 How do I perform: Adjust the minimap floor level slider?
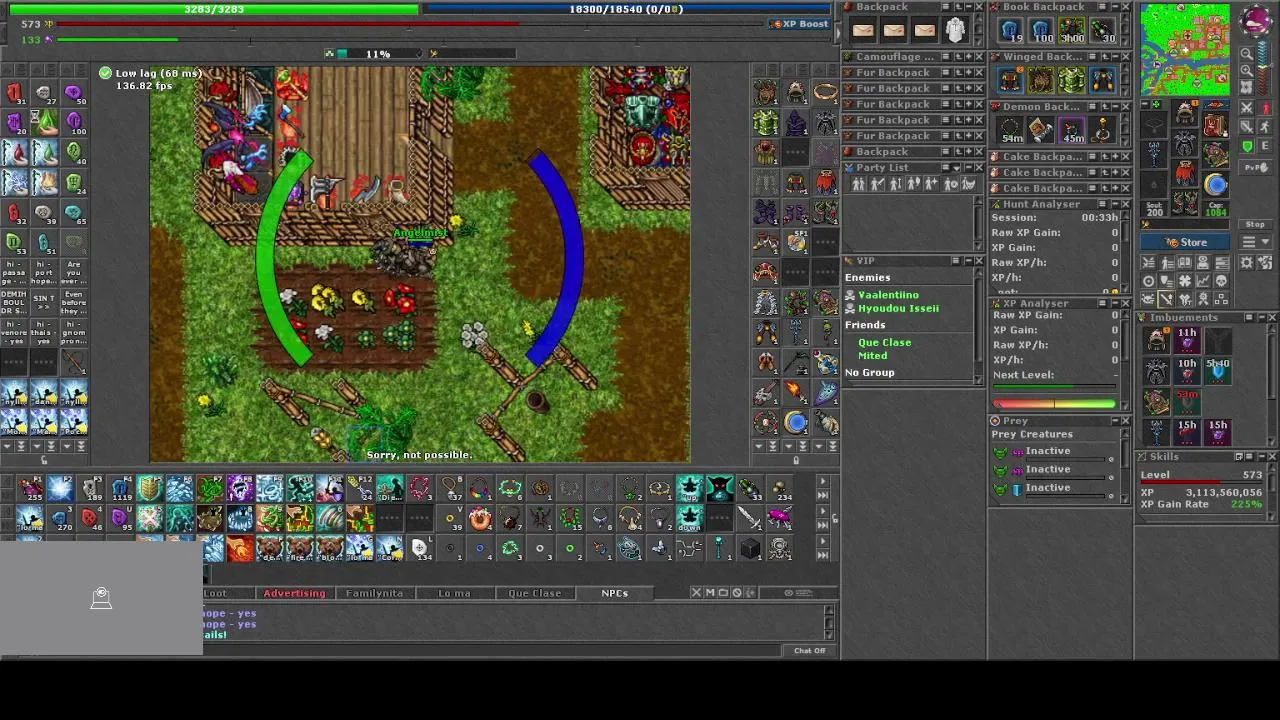[1263, 69]
